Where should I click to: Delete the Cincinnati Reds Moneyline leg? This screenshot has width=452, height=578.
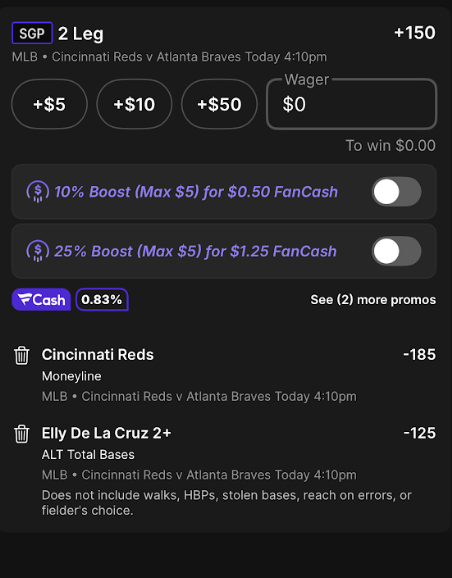[x=21, y=355]
